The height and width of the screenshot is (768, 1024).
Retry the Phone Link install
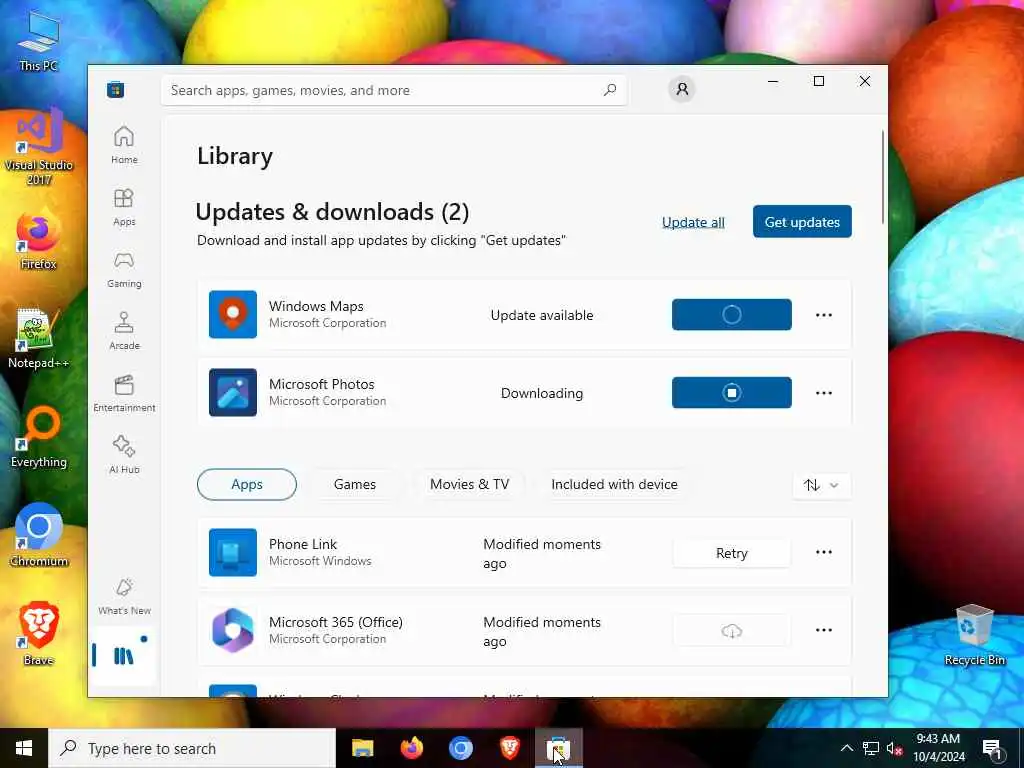pos(731,553)
